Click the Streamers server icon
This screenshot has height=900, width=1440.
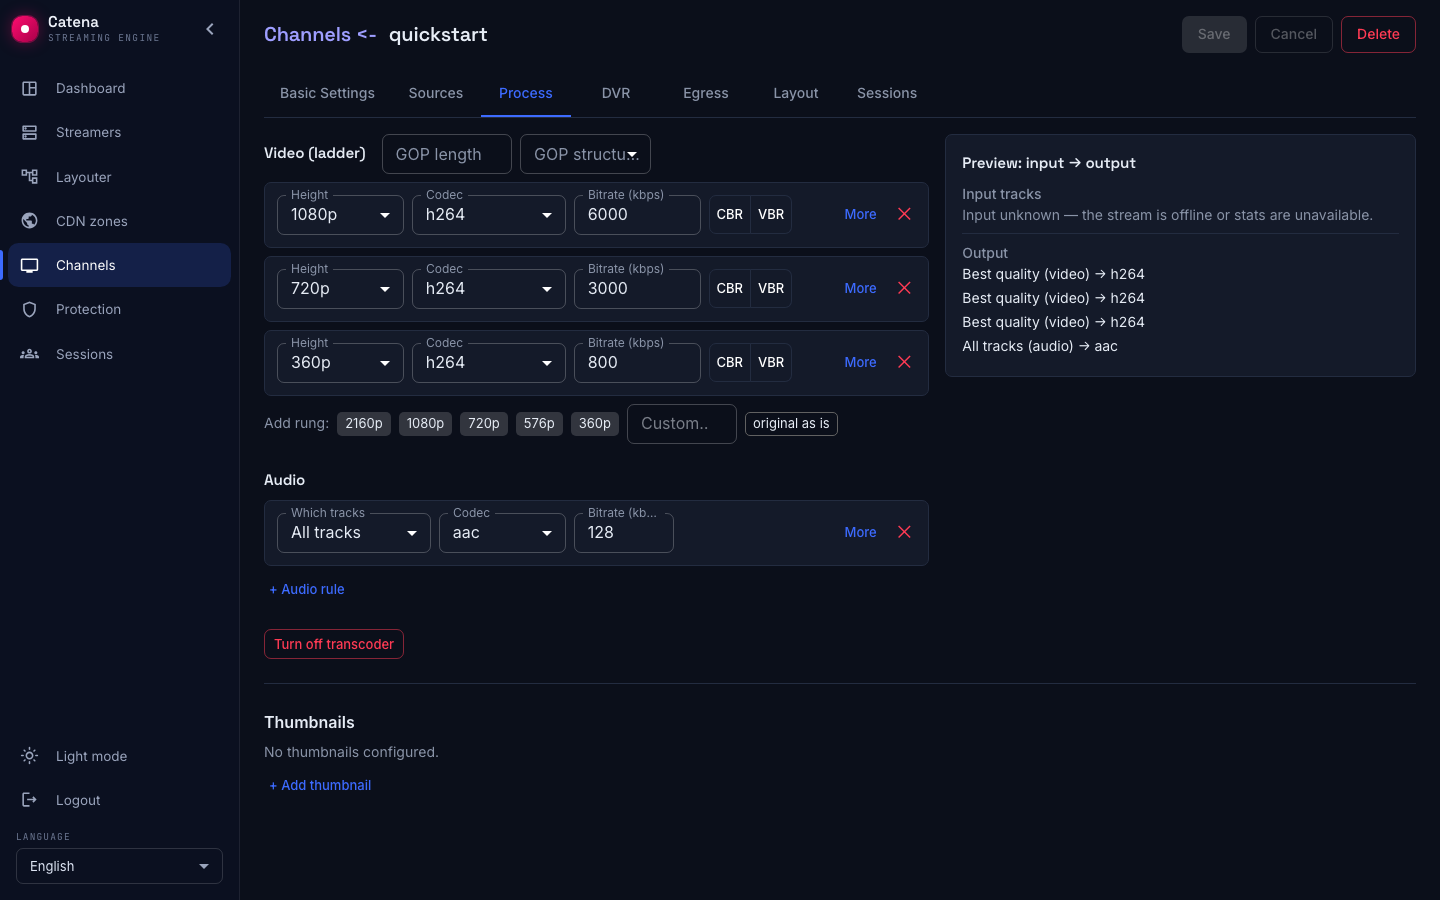[x=30, y=132]
